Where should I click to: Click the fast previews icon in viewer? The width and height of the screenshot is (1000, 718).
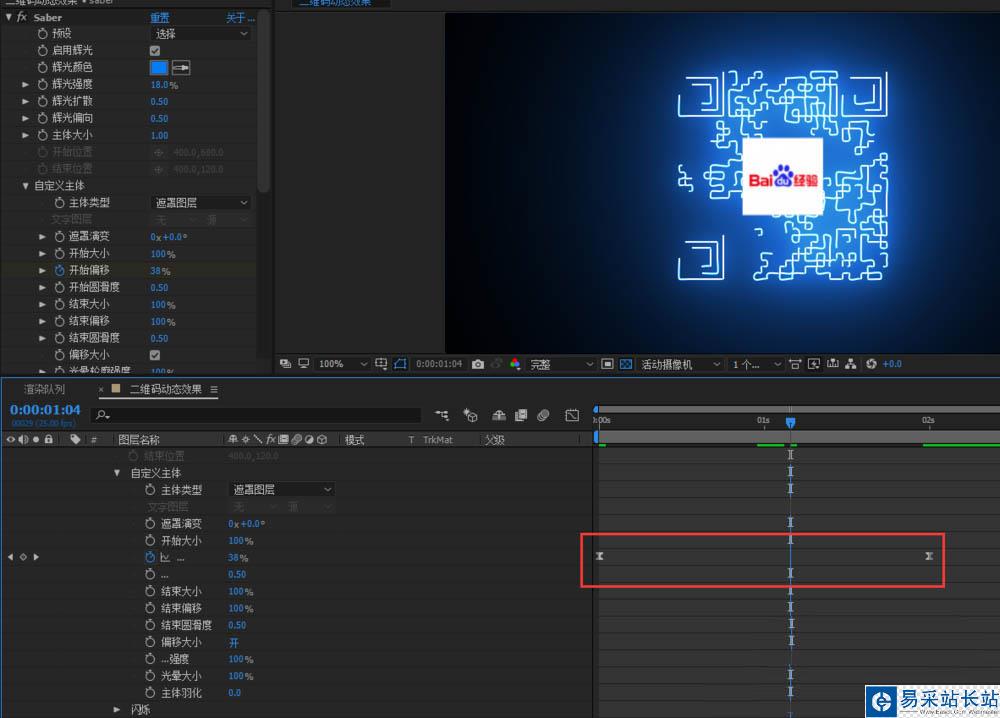click(x=814, y=364)
